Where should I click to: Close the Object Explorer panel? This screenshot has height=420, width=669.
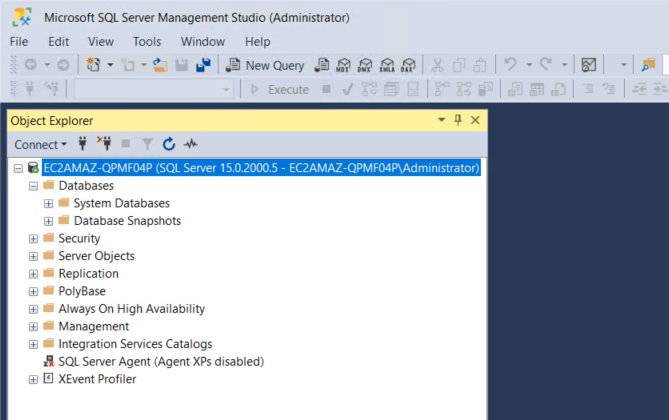(475, 120)
